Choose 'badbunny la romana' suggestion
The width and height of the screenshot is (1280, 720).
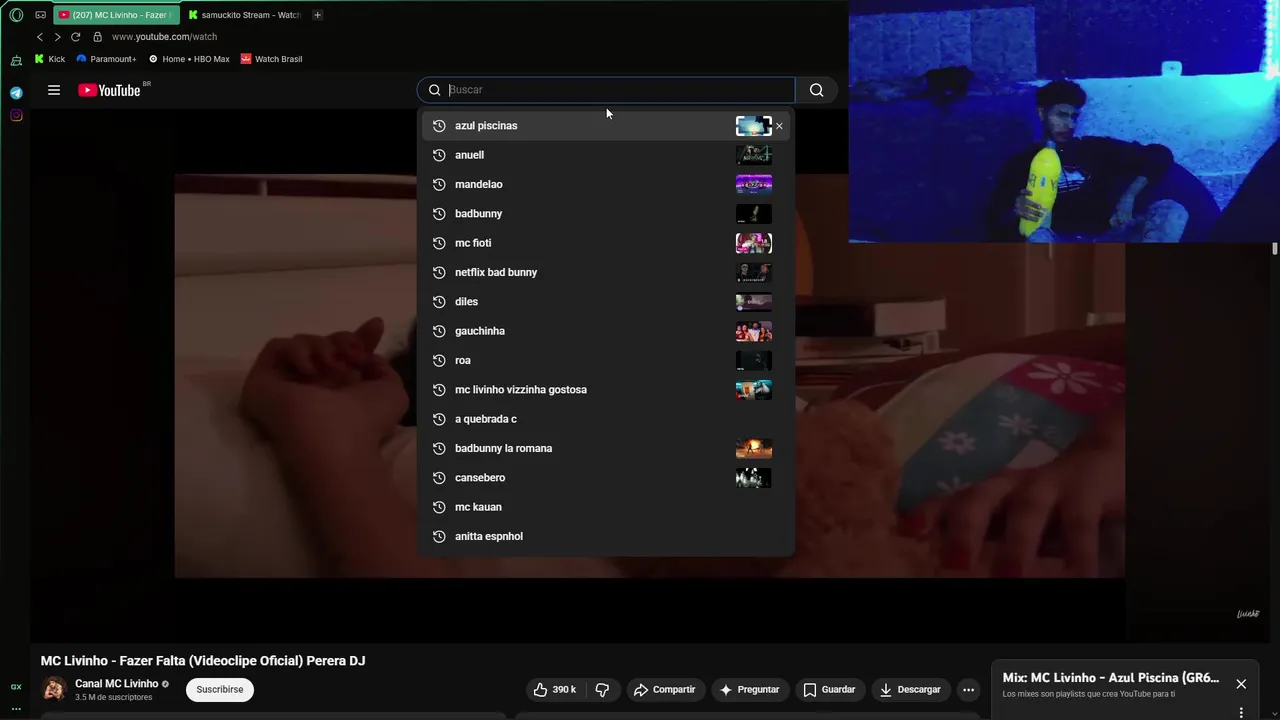pyautogui.click(x=605, y=448)
